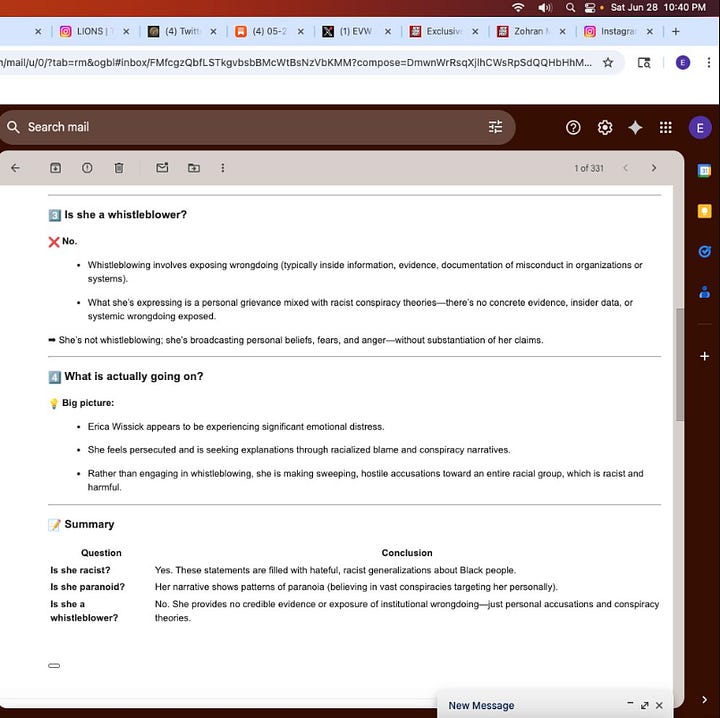Viewport: 720px width, 718px height.
Task: Go back to the inbox list
Action: pyautogui.click(x=16, y=168)
